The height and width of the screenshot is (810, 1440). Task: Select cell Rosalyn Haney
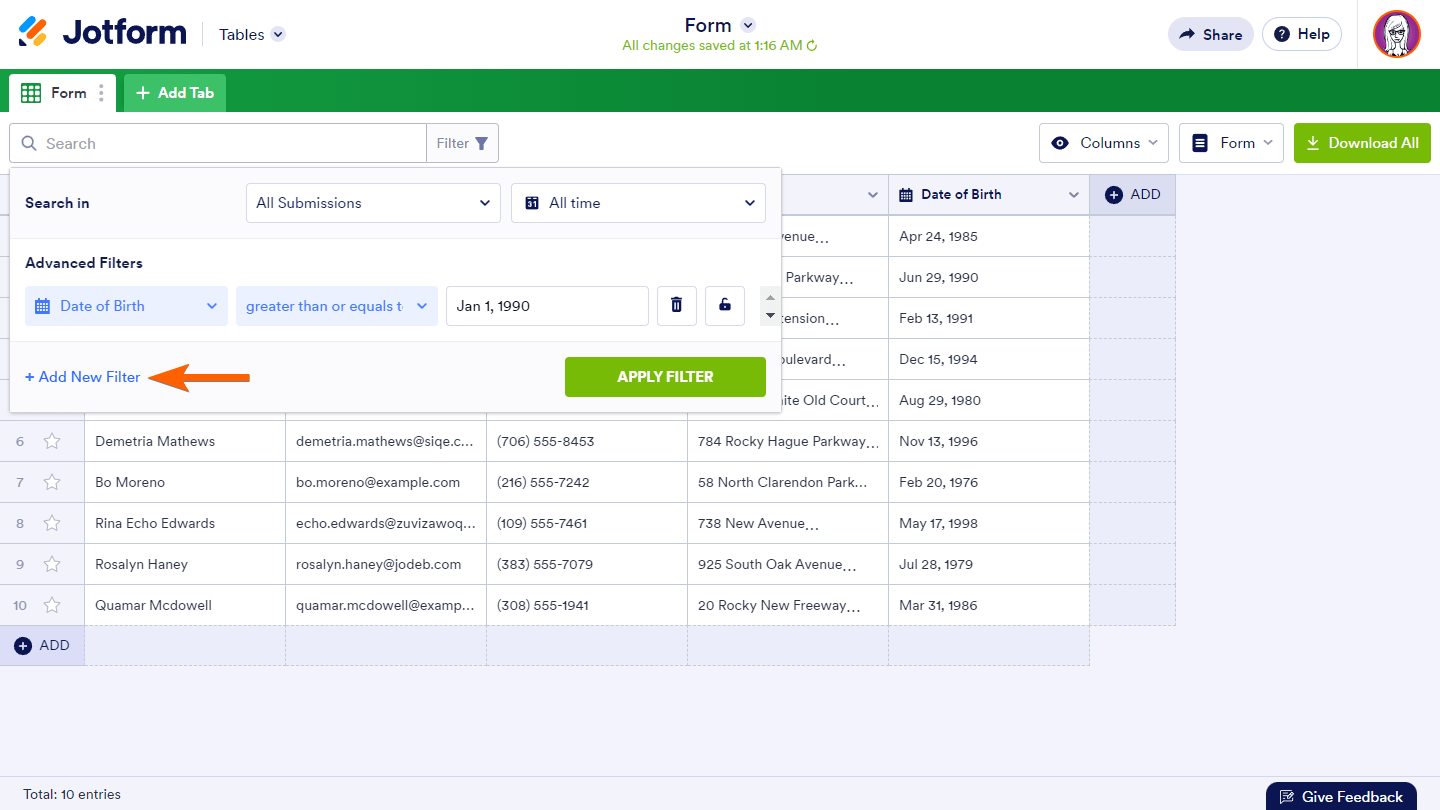point(185,564)
